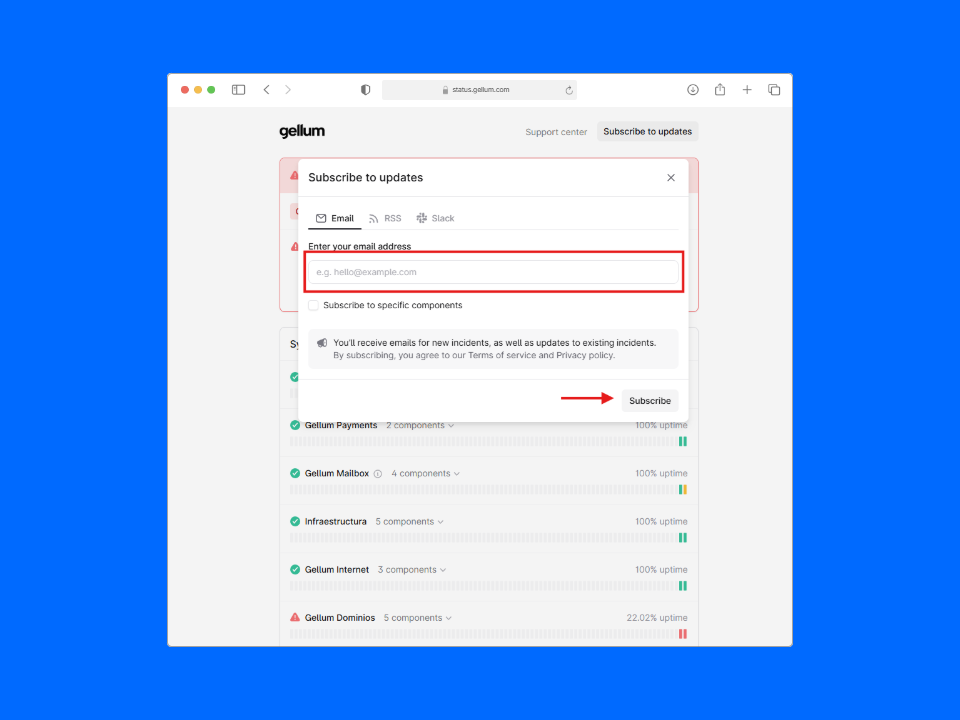Go forward with the browser forward arrow
Image resolution: width=960 pixels, height=720 pixels.
point(288,90)
